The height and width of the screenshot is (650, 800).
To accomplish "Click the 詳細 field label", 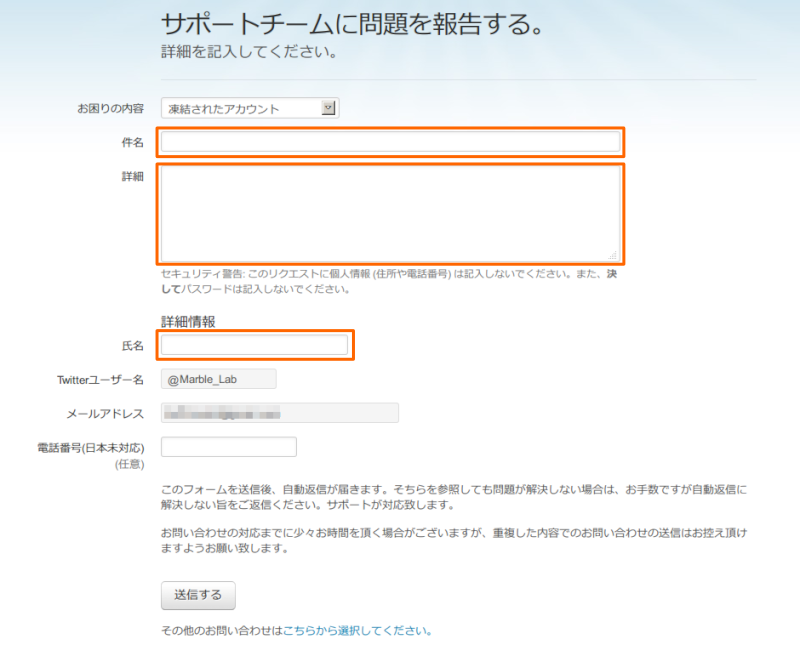I will [x=132, y=177].
